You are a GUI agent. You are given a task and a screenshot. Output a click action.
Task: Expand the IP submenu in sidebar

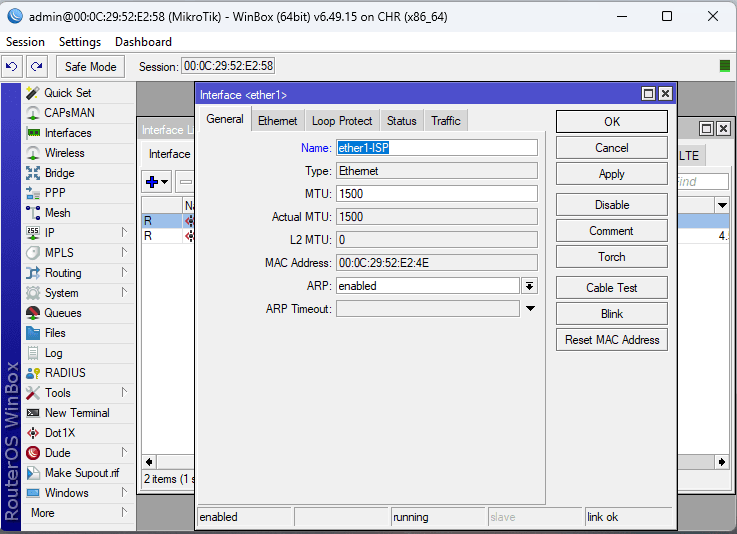(50, 233)
